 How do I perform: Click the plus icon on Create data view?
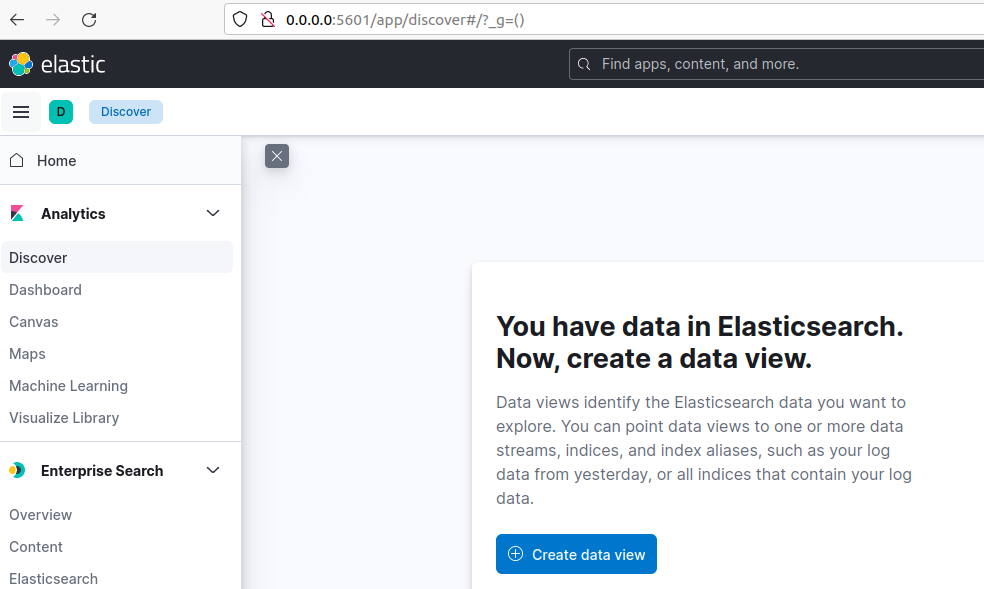click(515, 553)
